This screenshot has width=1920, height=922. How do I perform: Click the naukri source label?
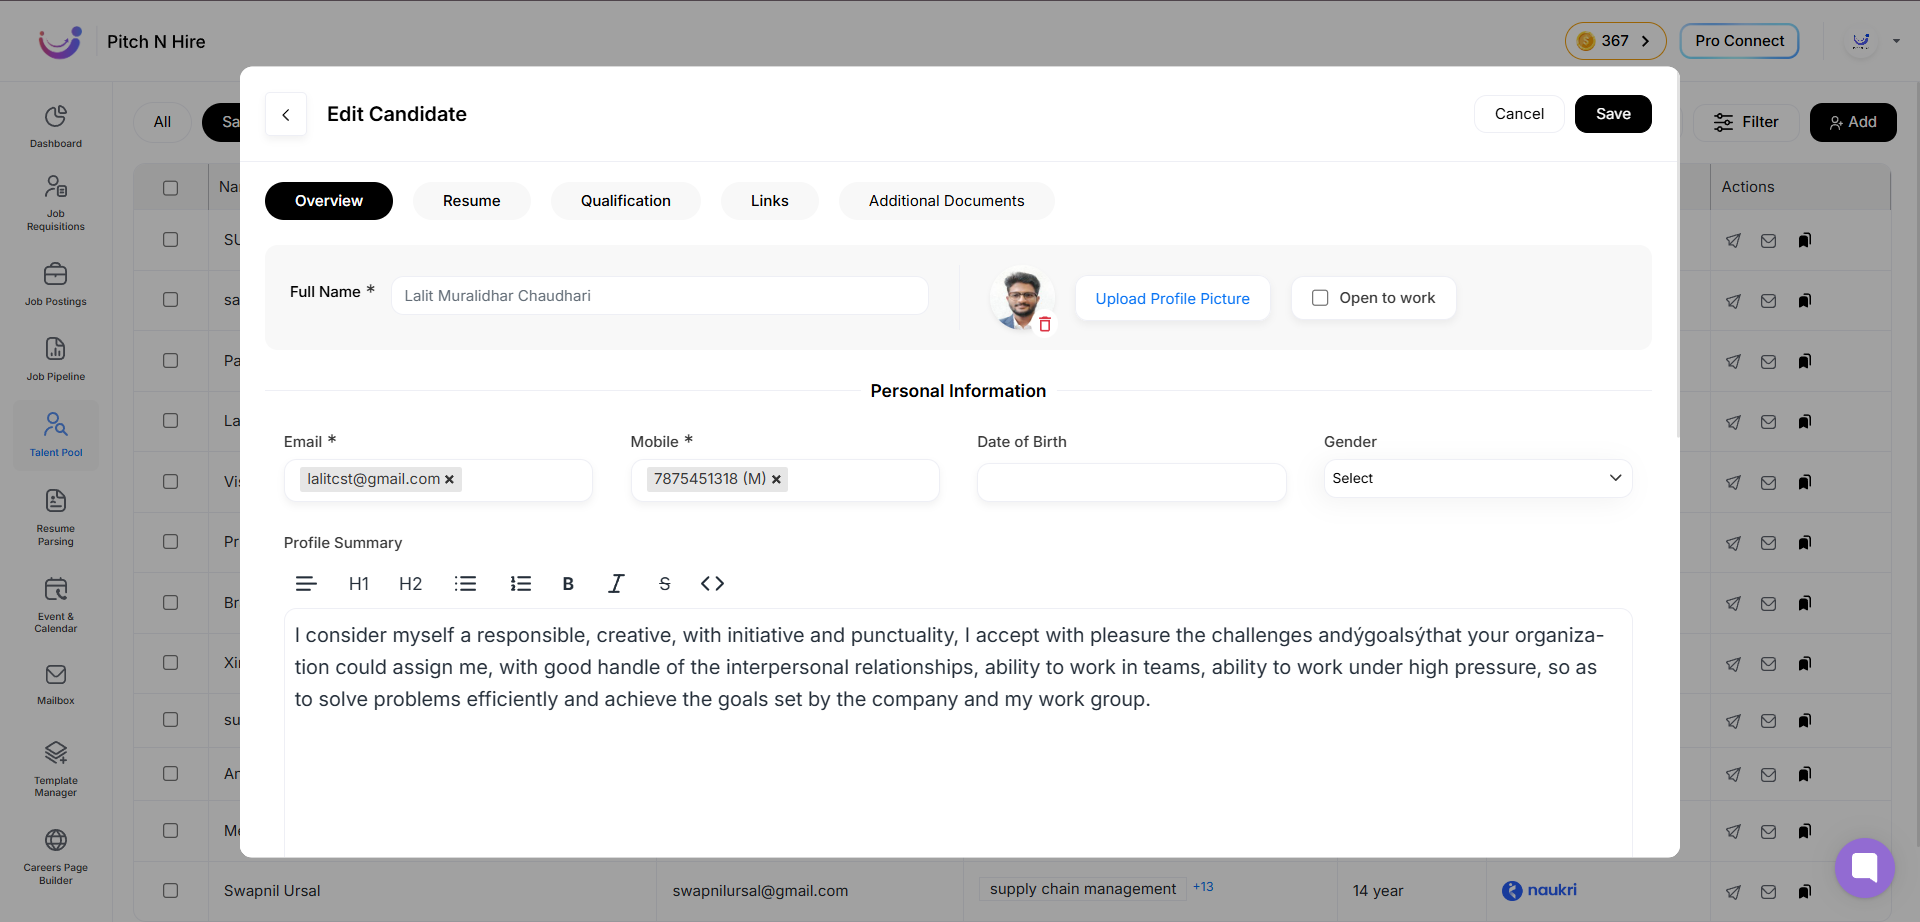point(1539,890)
